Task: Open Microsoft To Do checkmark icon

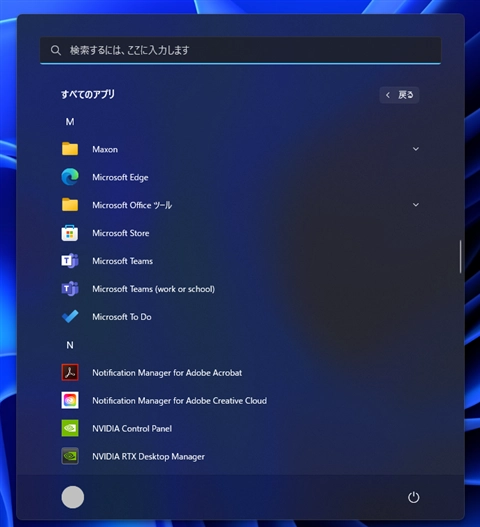Action: point(70,316)
